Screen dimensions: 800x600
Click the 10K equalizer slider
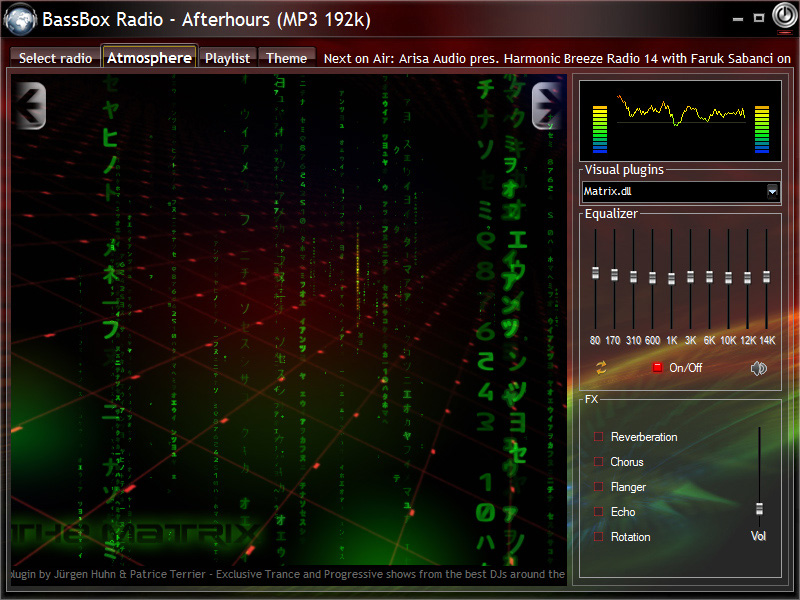[729, 279]
